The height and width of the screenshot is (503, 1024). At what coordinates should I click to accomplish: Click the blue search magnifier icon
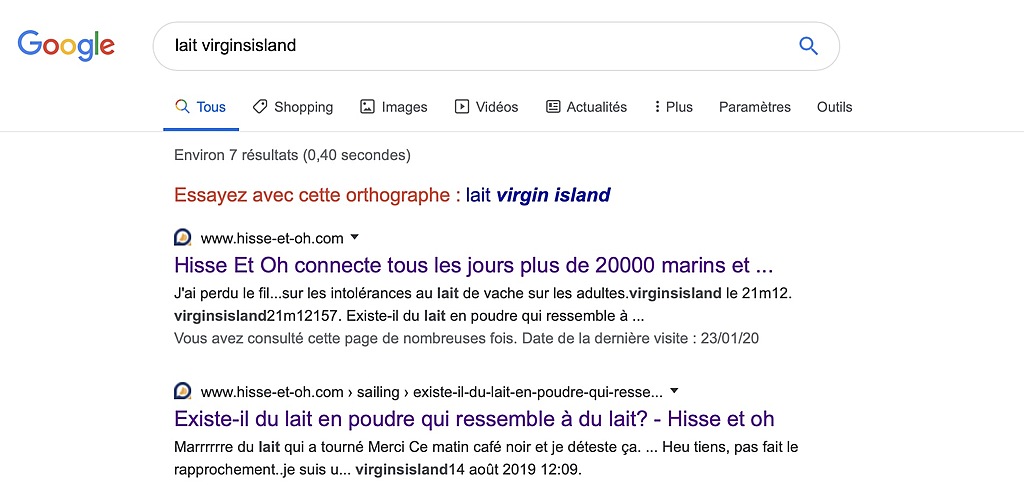pos(808,46)
